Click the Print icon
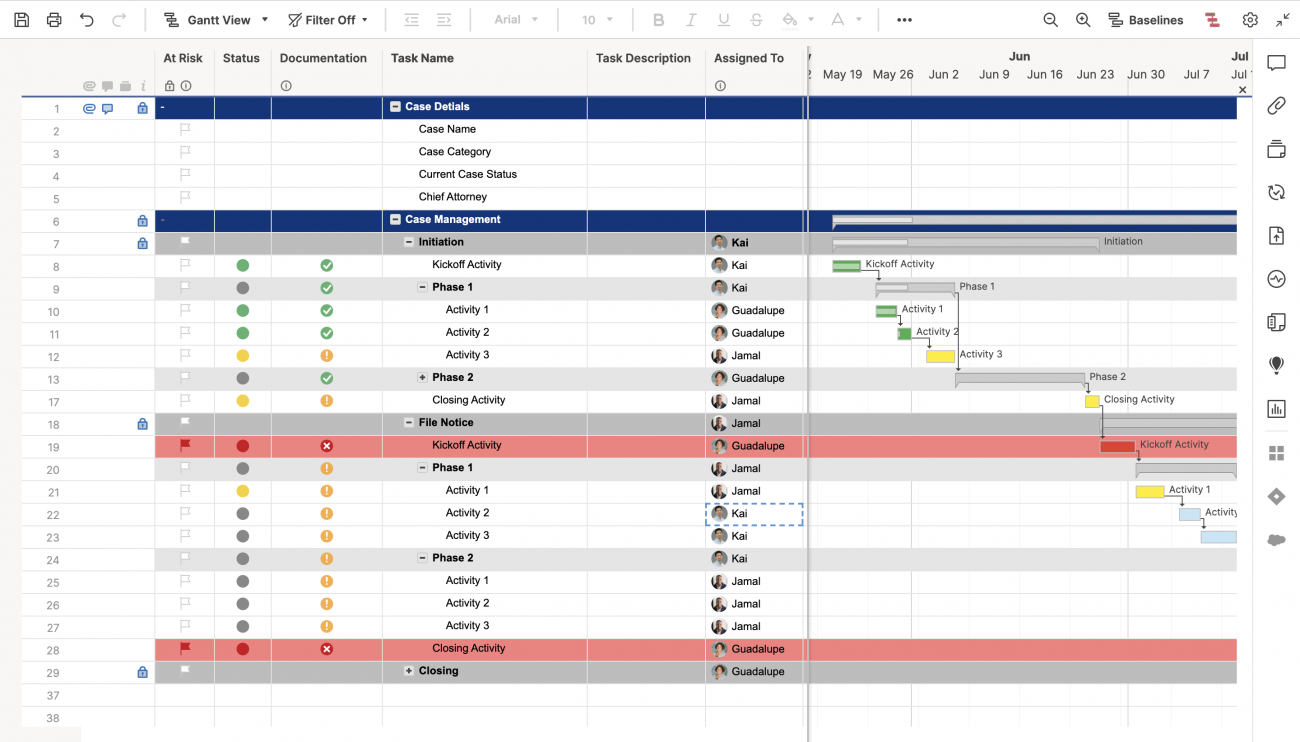1300x742 pixels. [54, 20]
